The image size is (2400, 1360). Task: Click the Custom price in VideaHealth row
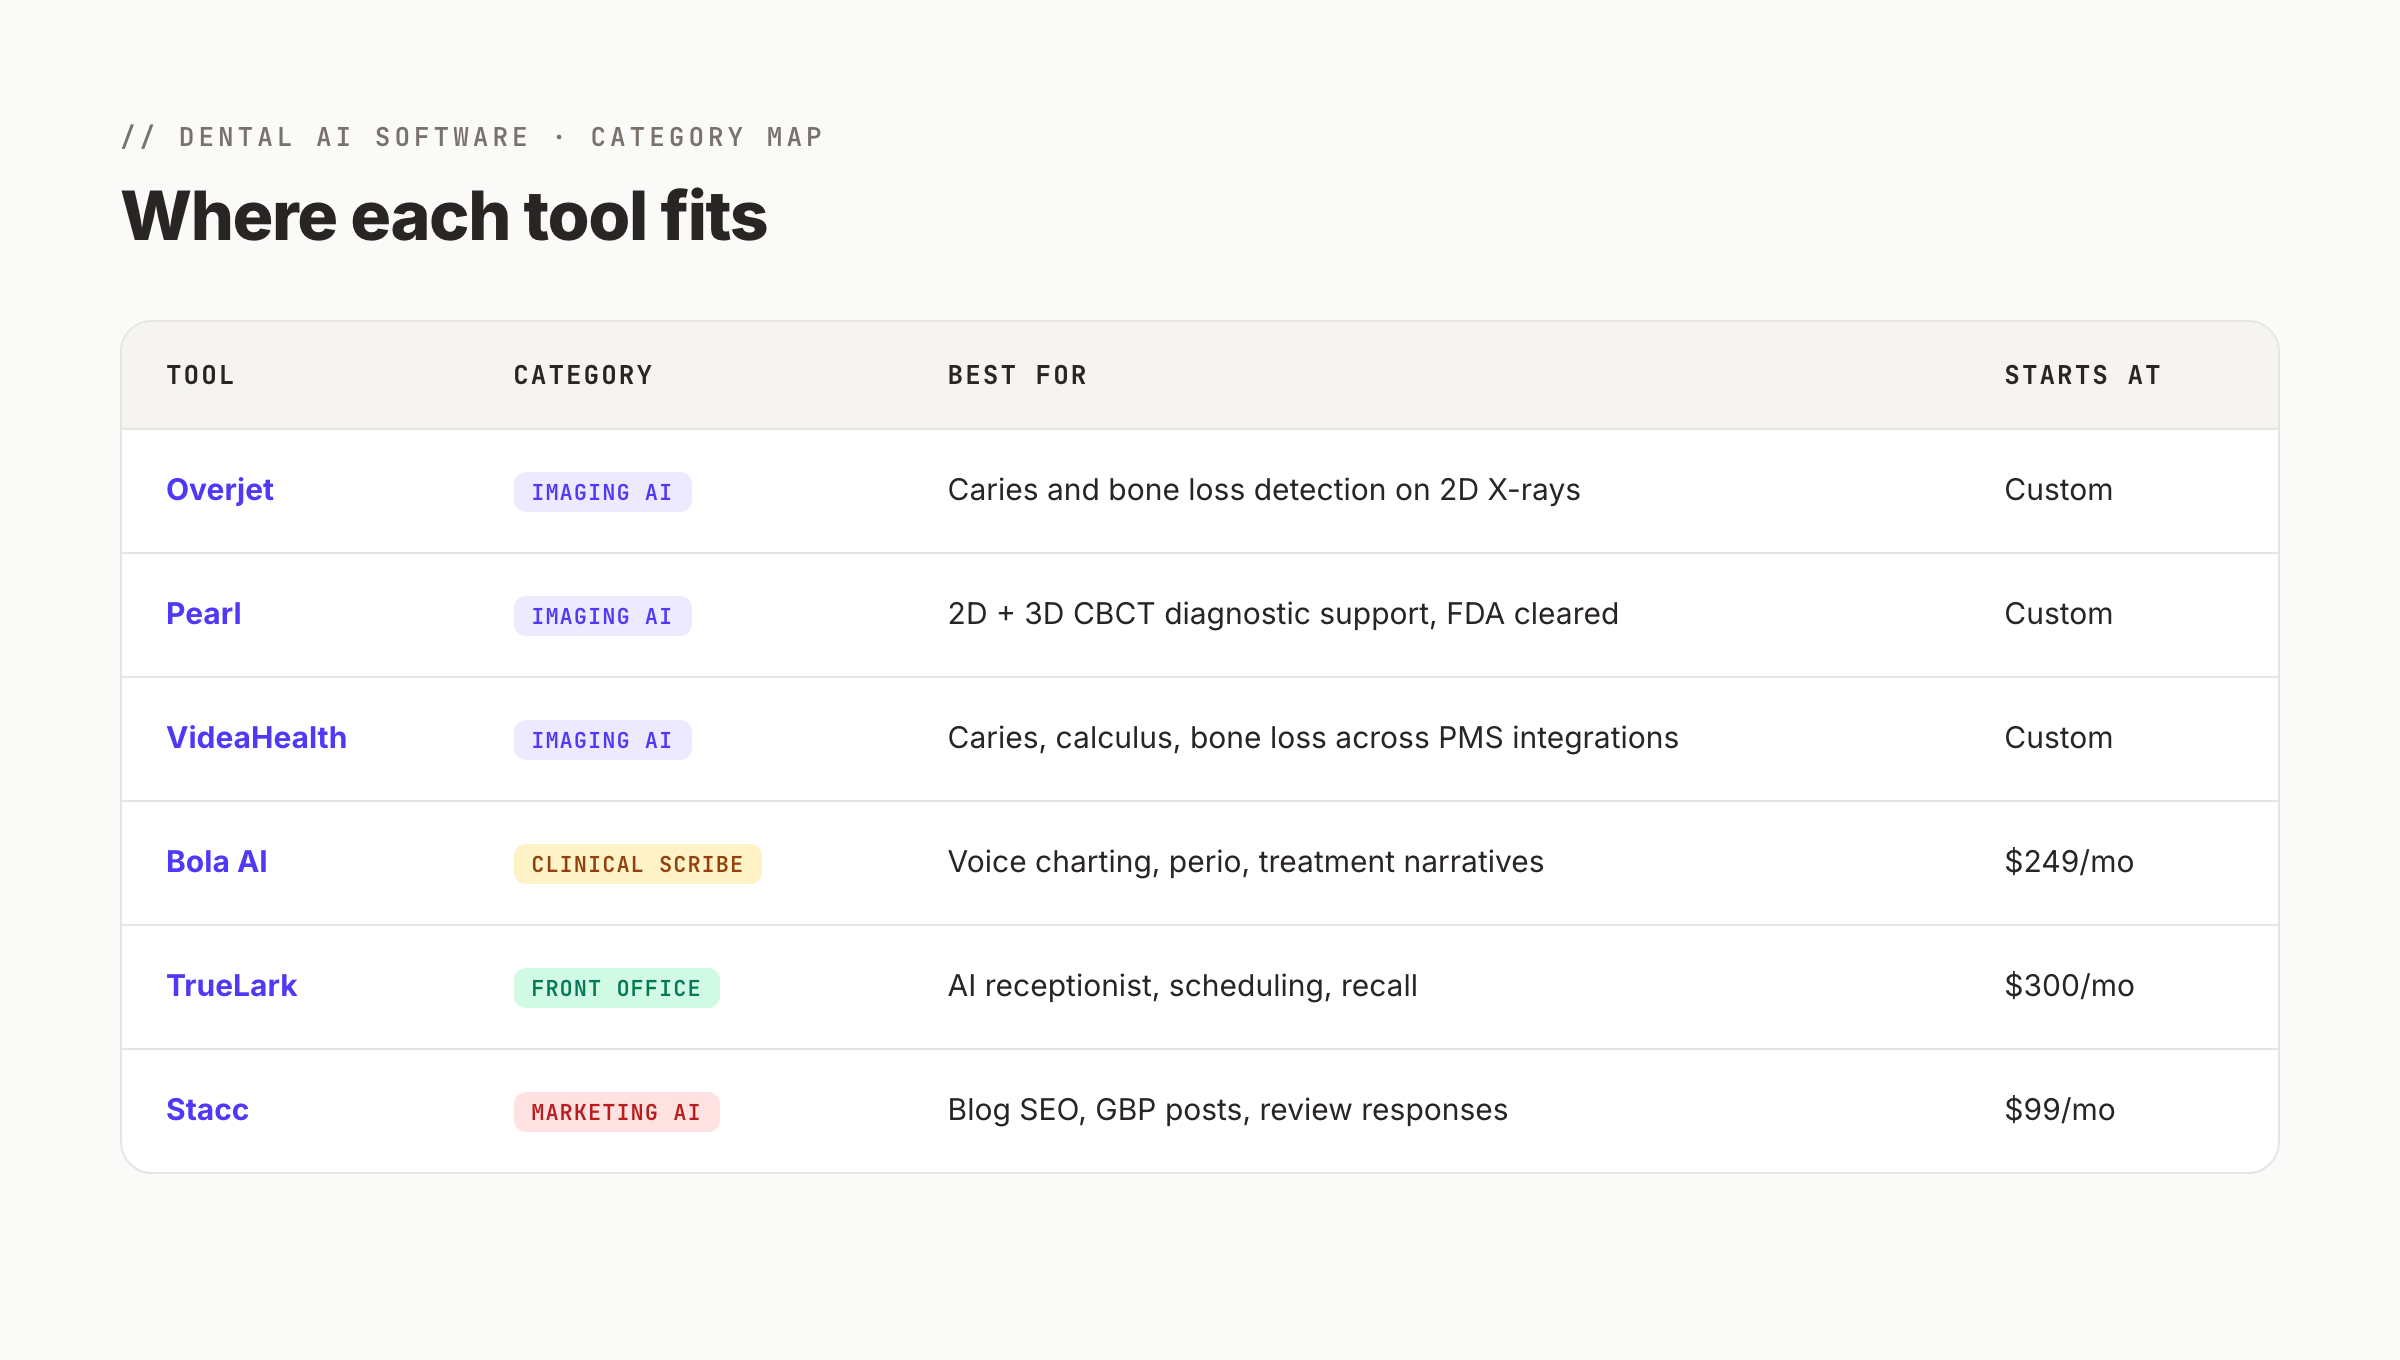[x=2059, y=738]
